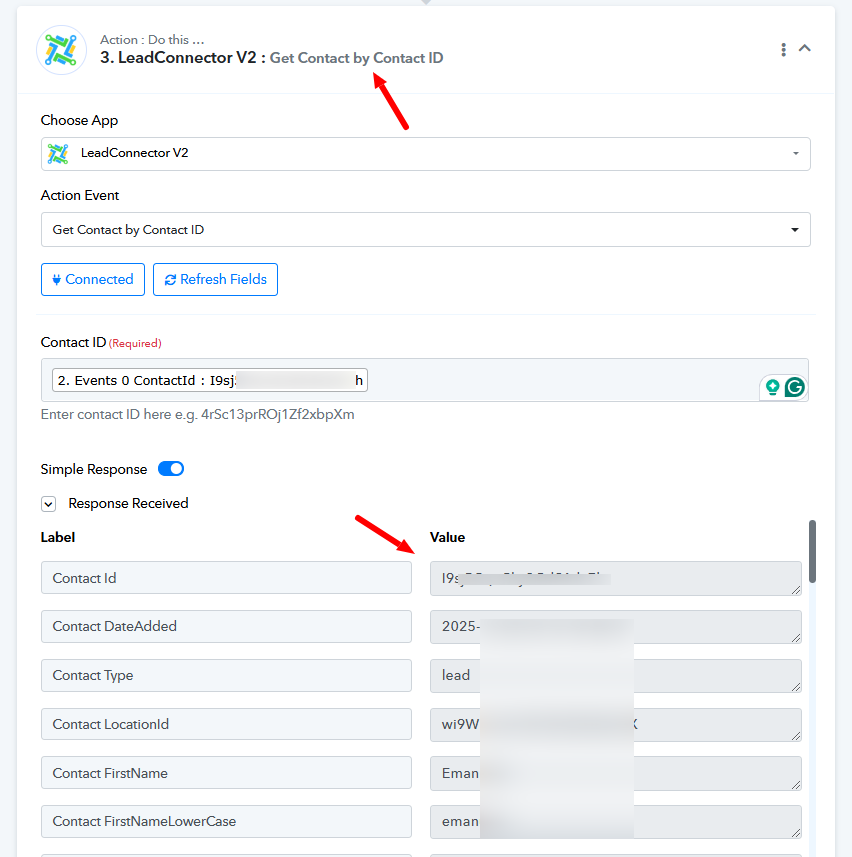The image size is (852, 857).
Task: Click the Grammarly icon in Contact ID field
Action: [x=795, y=388]
